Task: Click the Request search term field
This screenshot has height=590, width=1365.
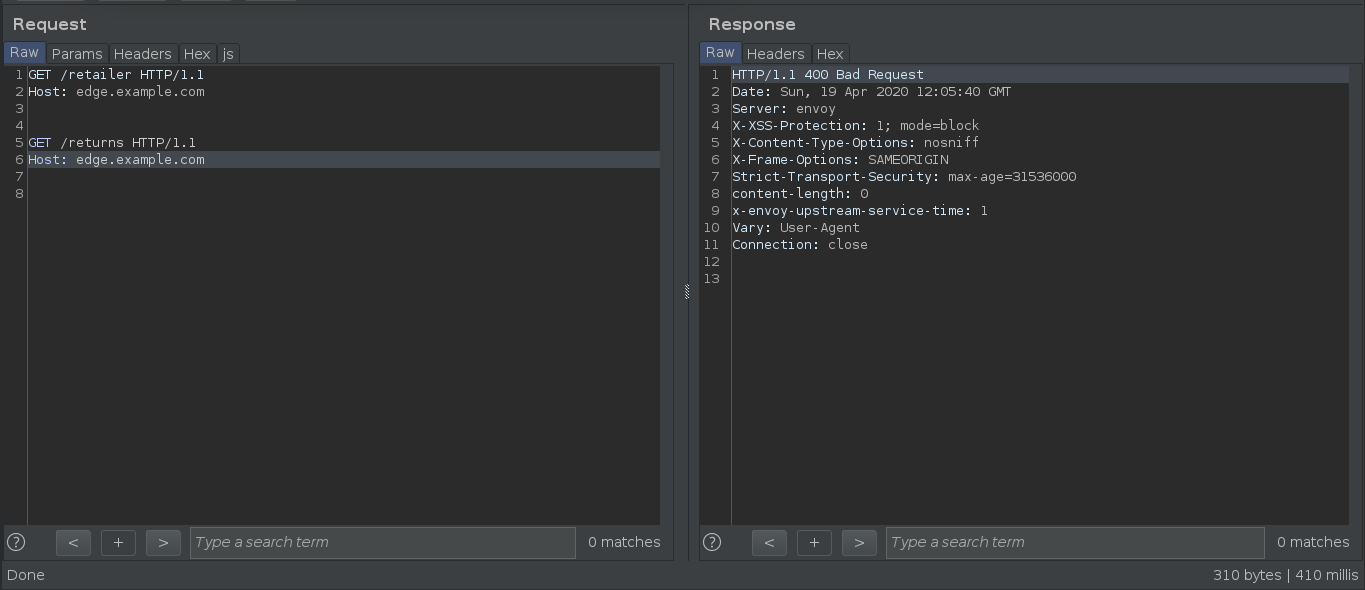Action: (383, 542)
